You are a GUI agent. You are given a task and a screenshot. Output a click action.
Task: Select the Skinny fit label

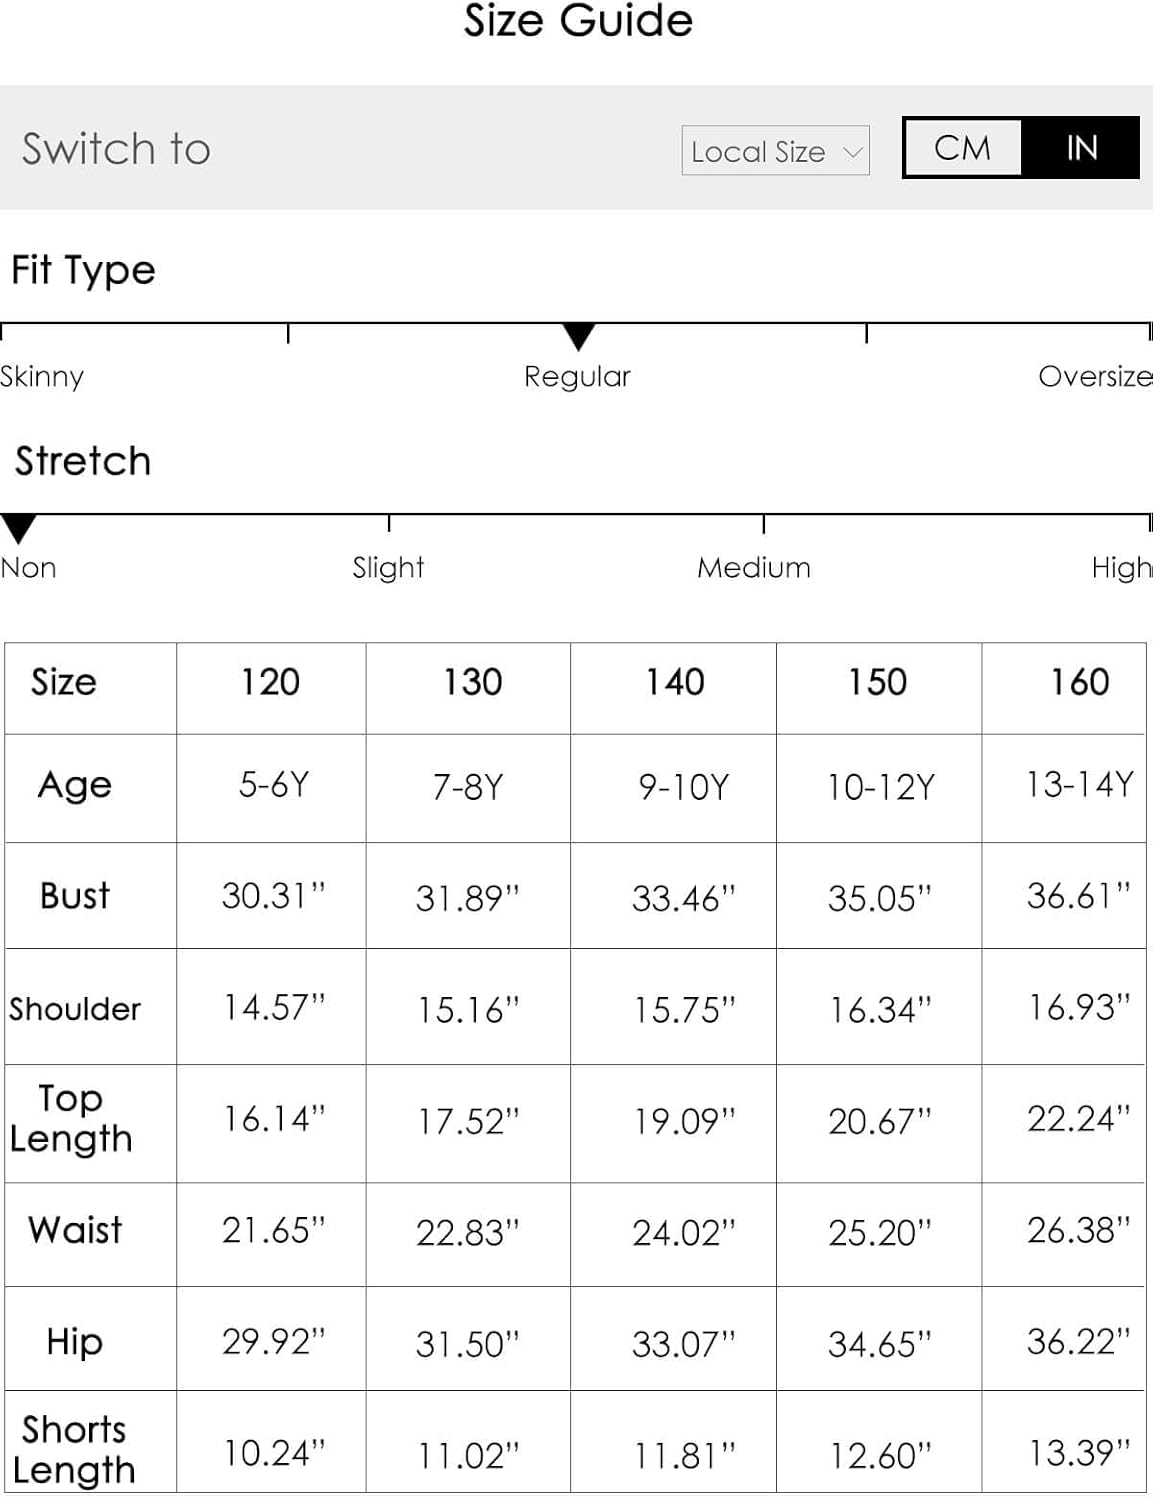[42, 377]
